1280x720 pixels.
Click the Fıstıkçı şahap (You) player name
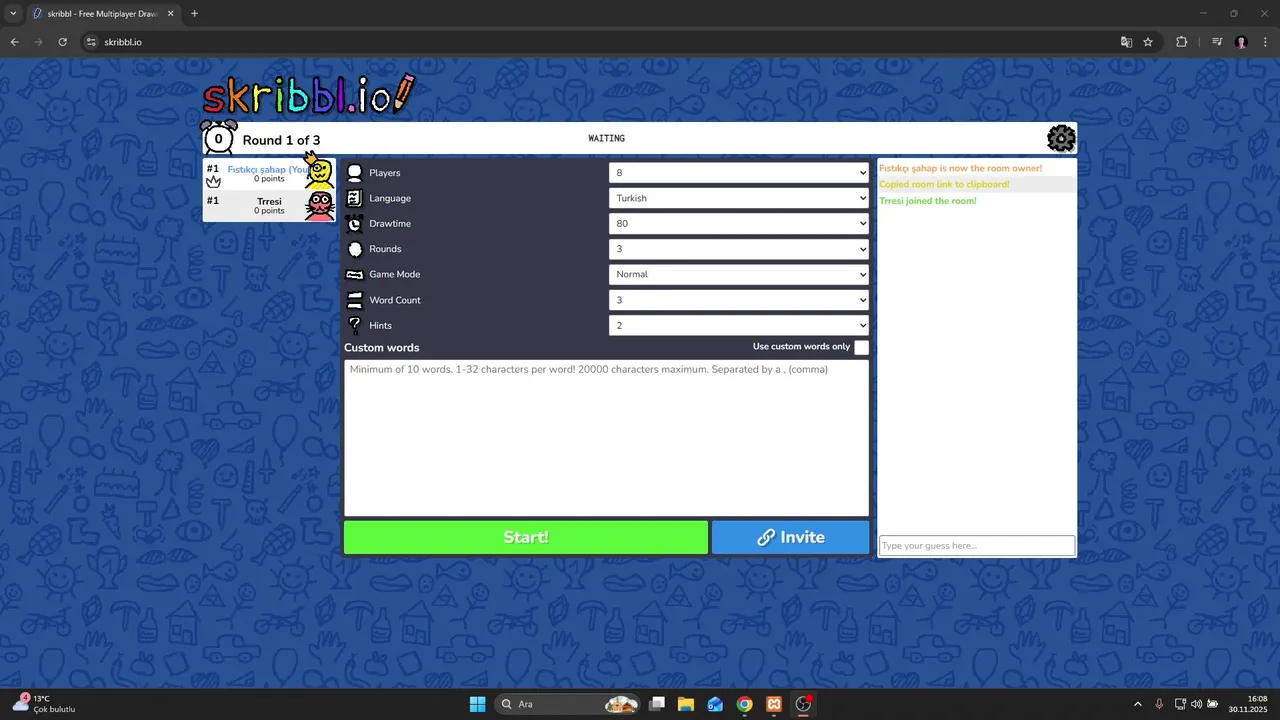267,169
